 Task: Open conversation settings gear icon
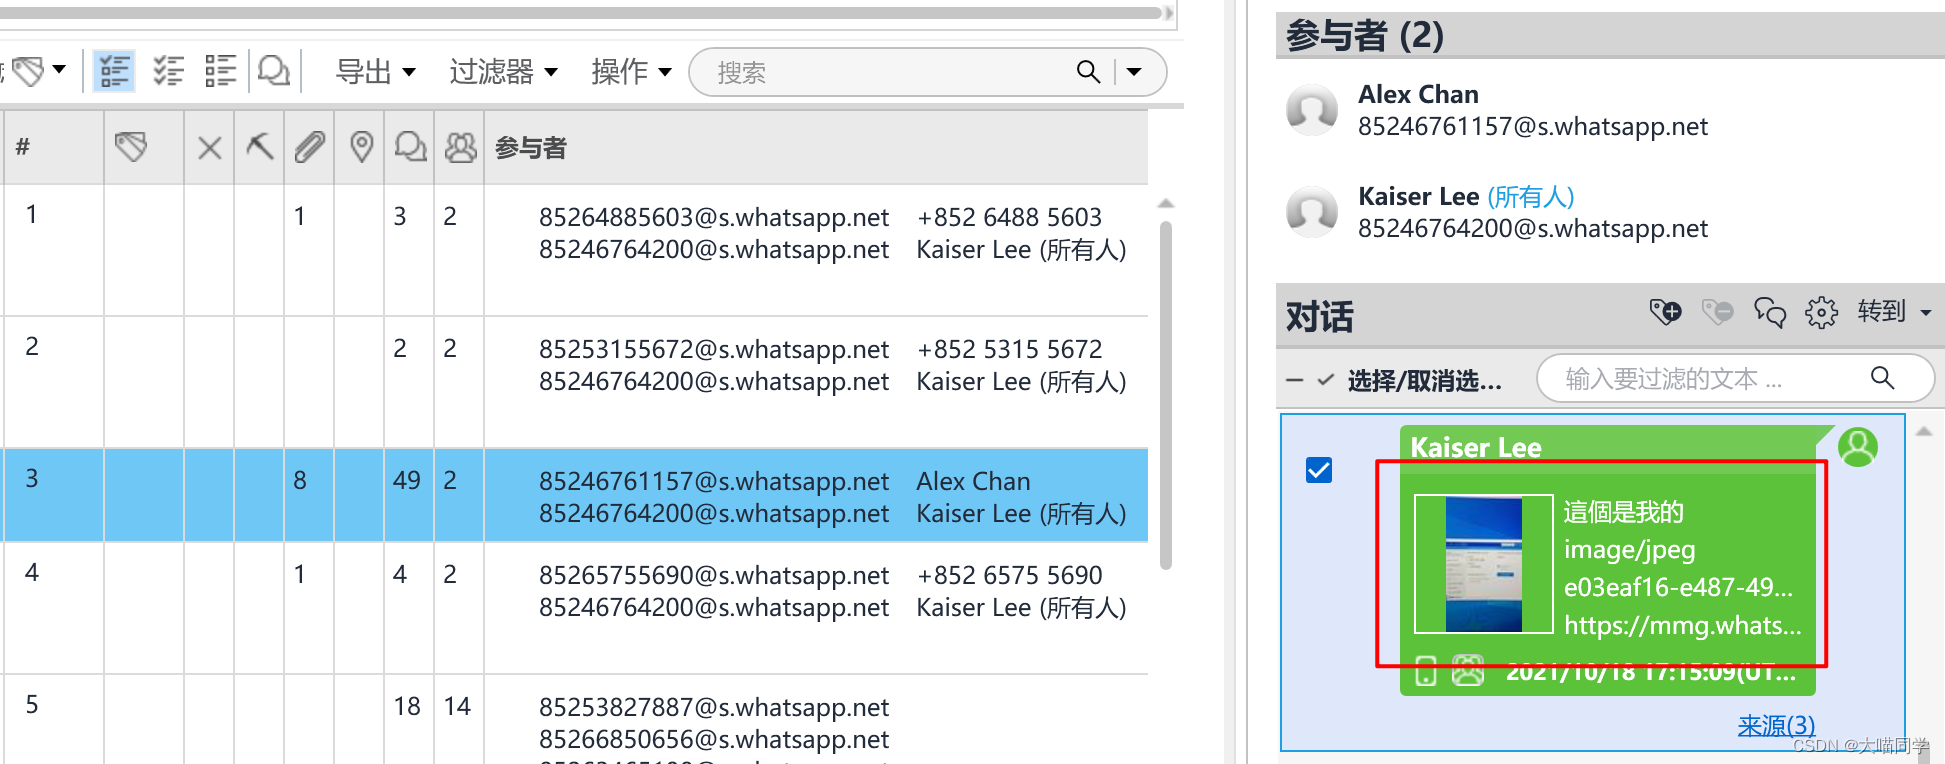click(x=1821, y=312)
